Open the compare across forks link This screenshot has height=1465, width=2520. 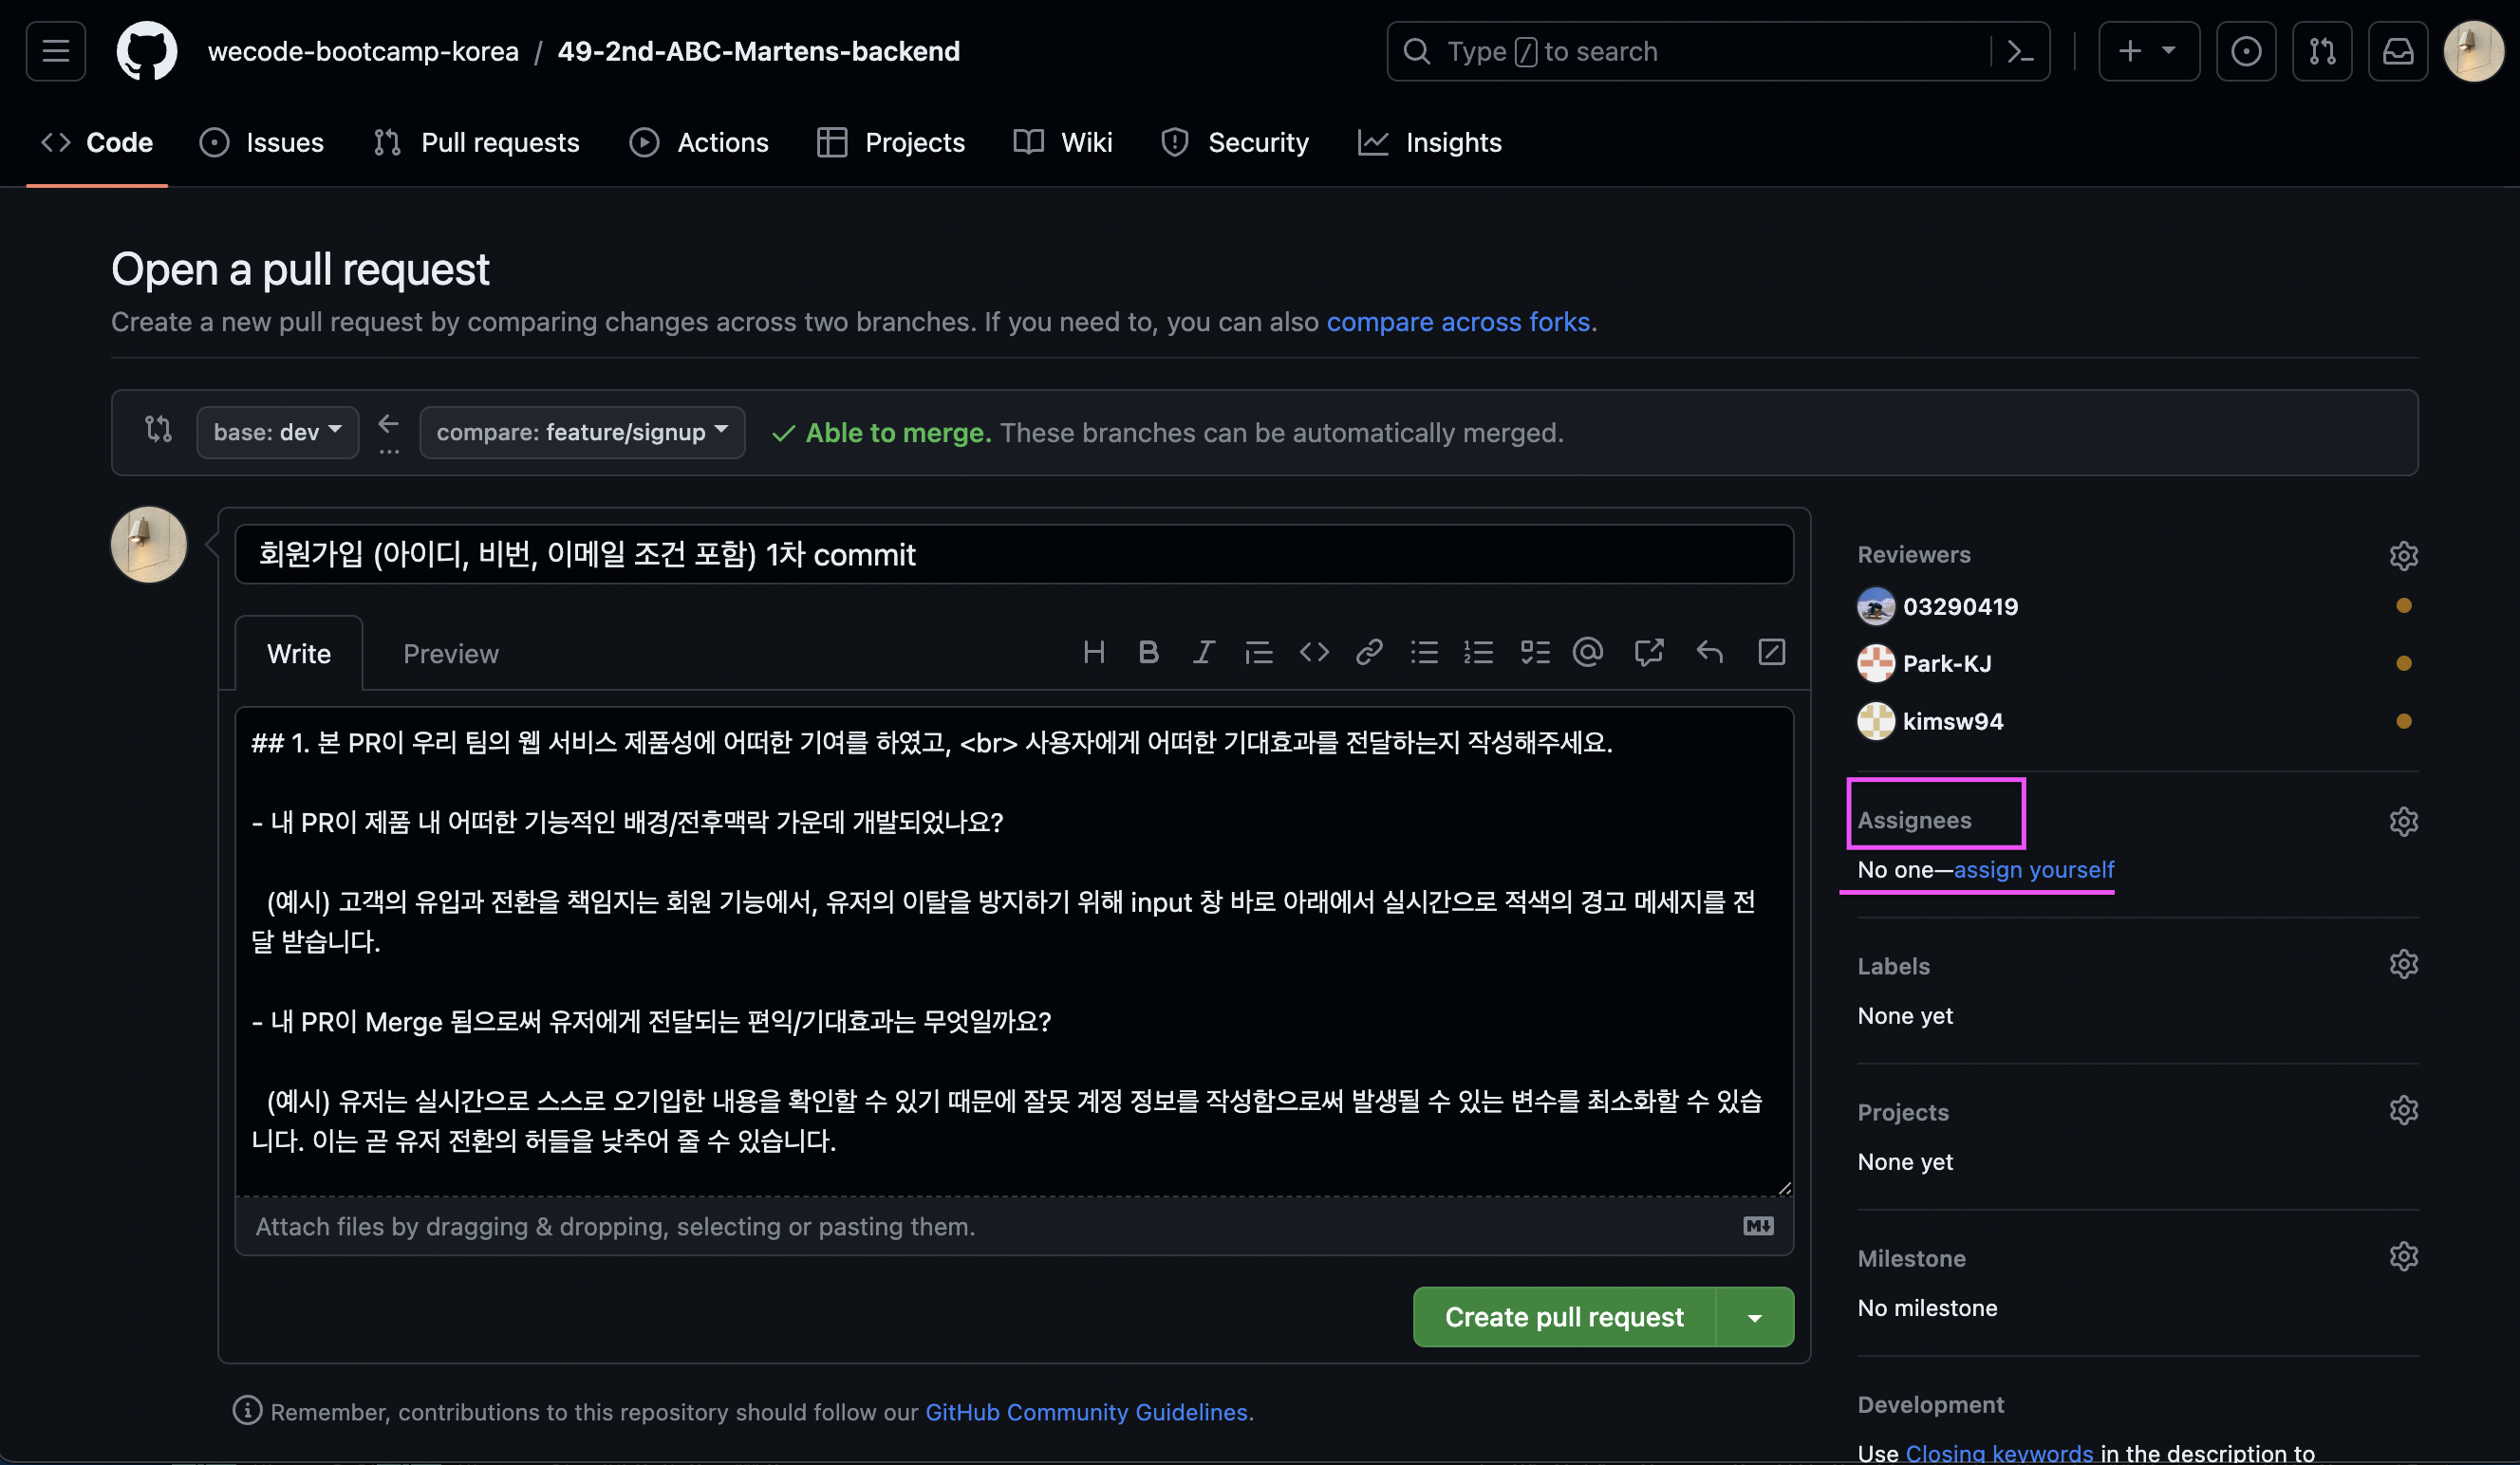click(1457, 322)
